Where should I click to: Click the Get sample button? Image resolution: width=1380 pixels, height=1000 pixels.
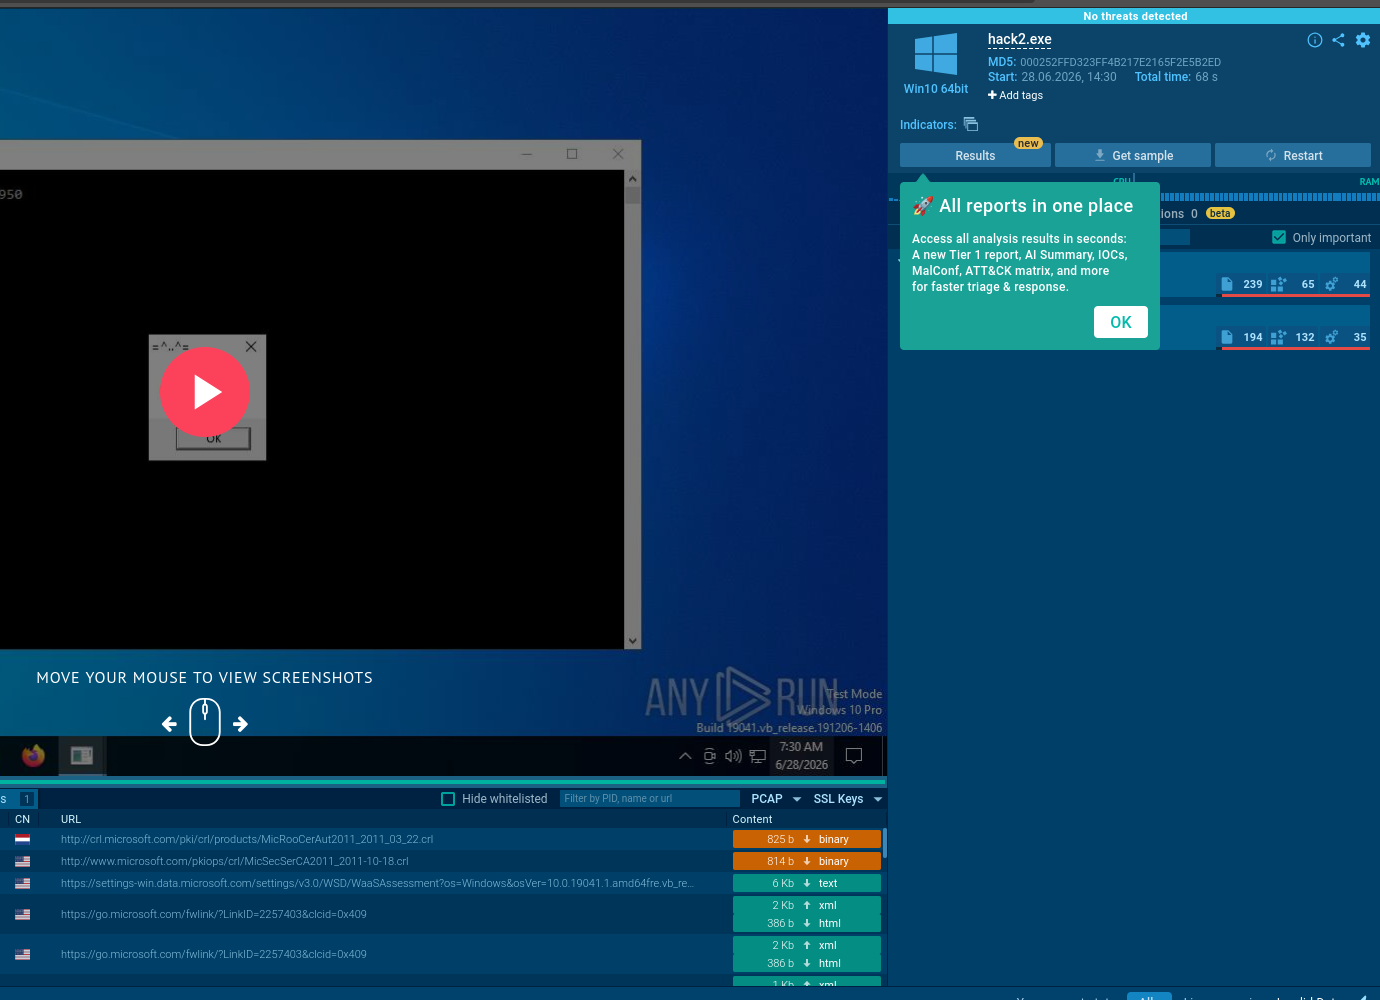coord(1133,155)
